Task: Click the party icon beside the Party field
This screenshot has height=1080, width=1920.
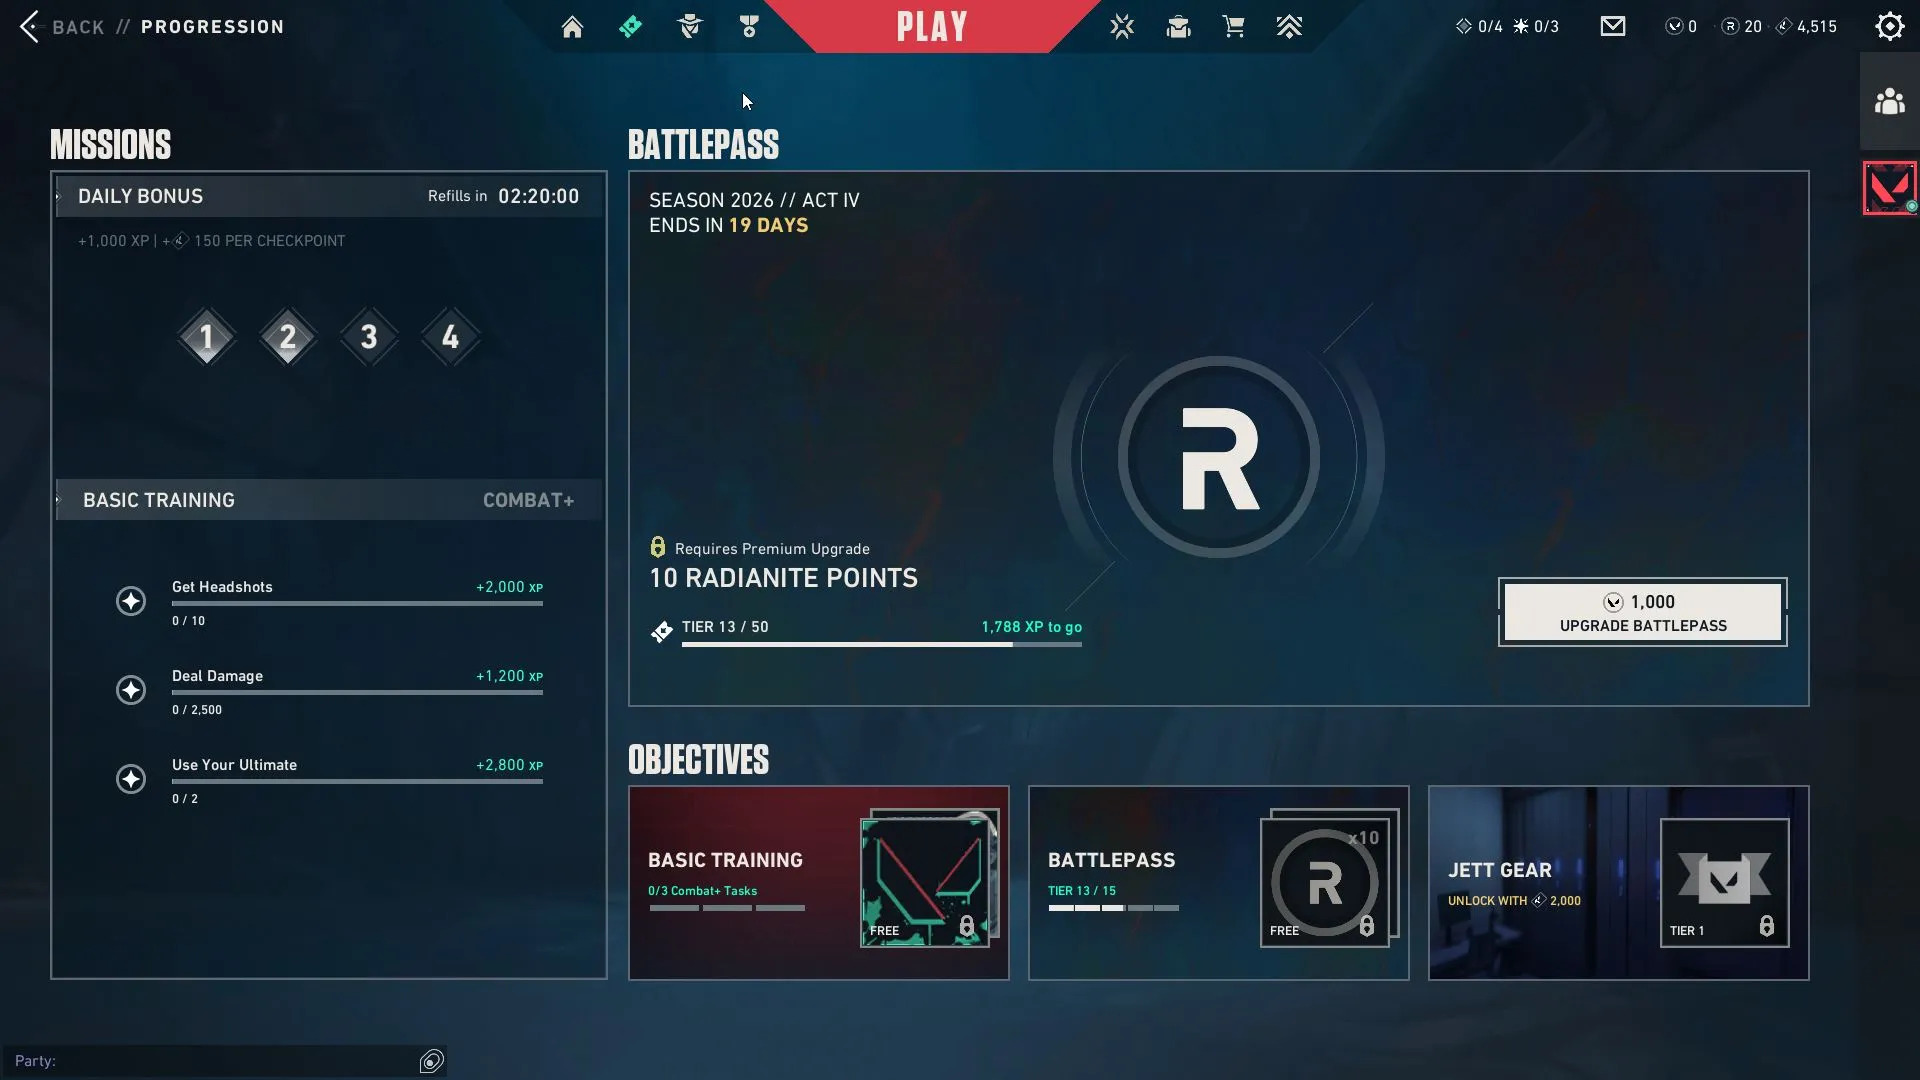Action: (x=432, y=1061)
